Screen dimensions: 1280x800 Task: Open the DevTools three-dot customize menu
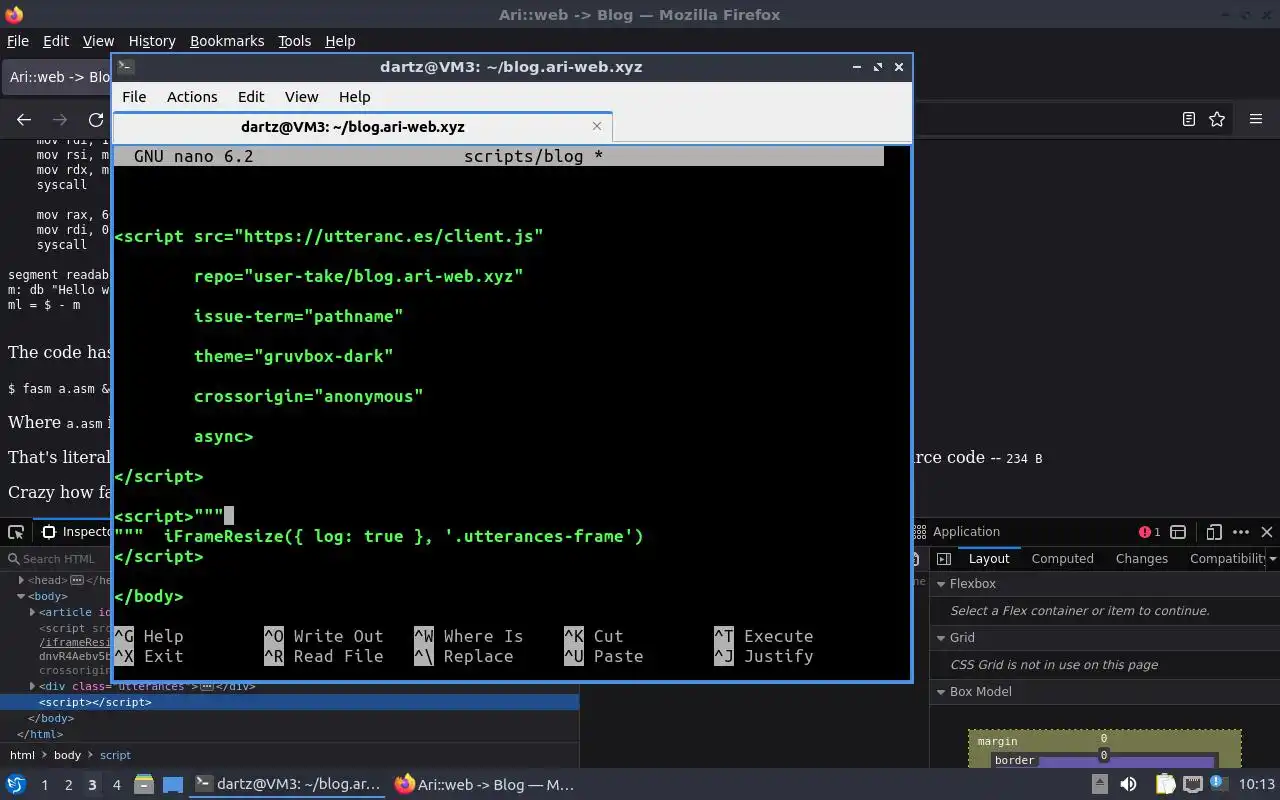click(x=1241, y=532)
